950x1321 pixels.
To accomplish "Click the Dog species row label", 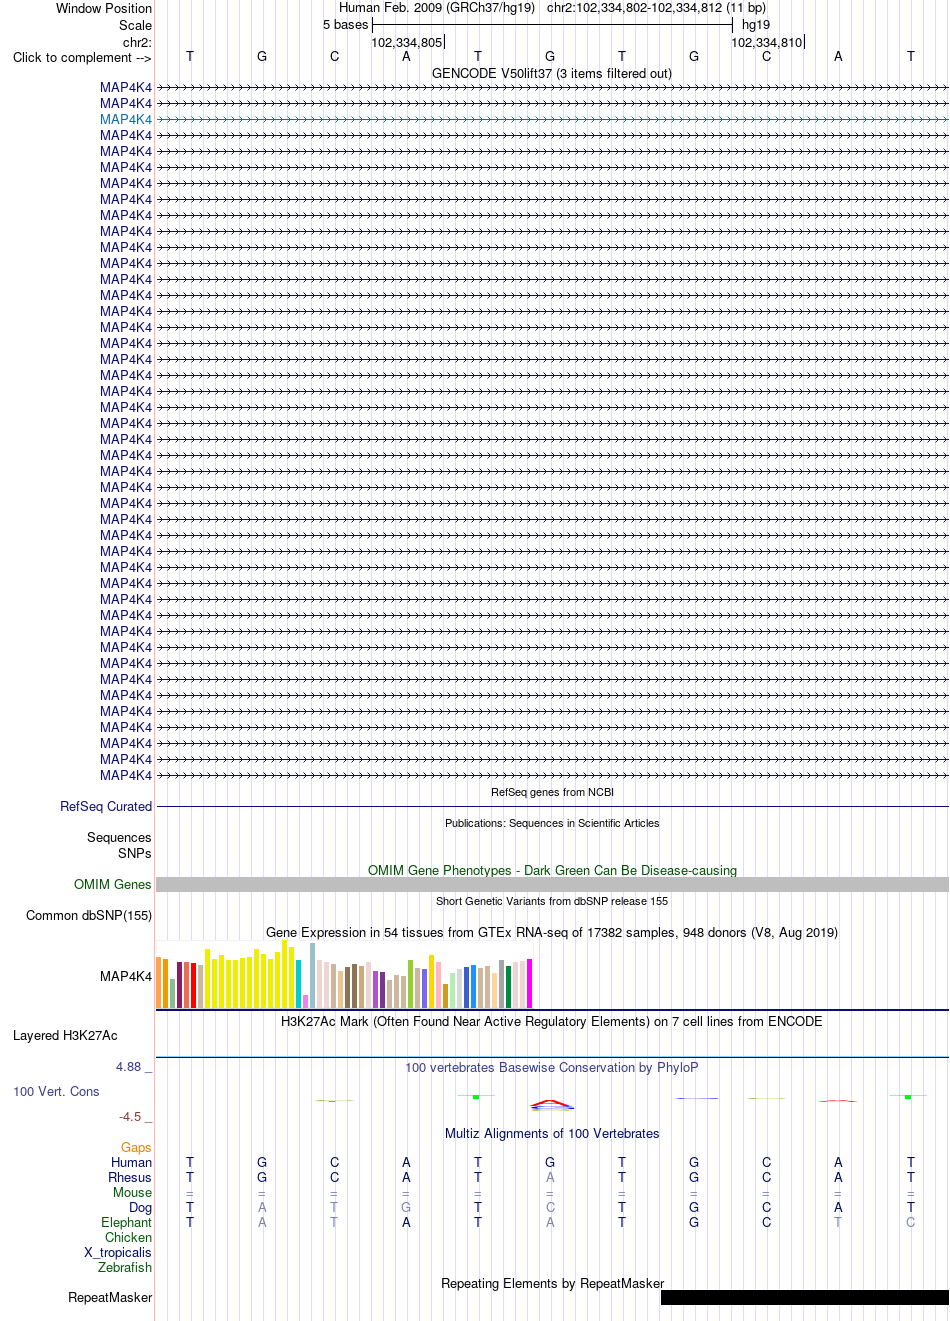I will pyautogui.click(x=140, y=1207).
